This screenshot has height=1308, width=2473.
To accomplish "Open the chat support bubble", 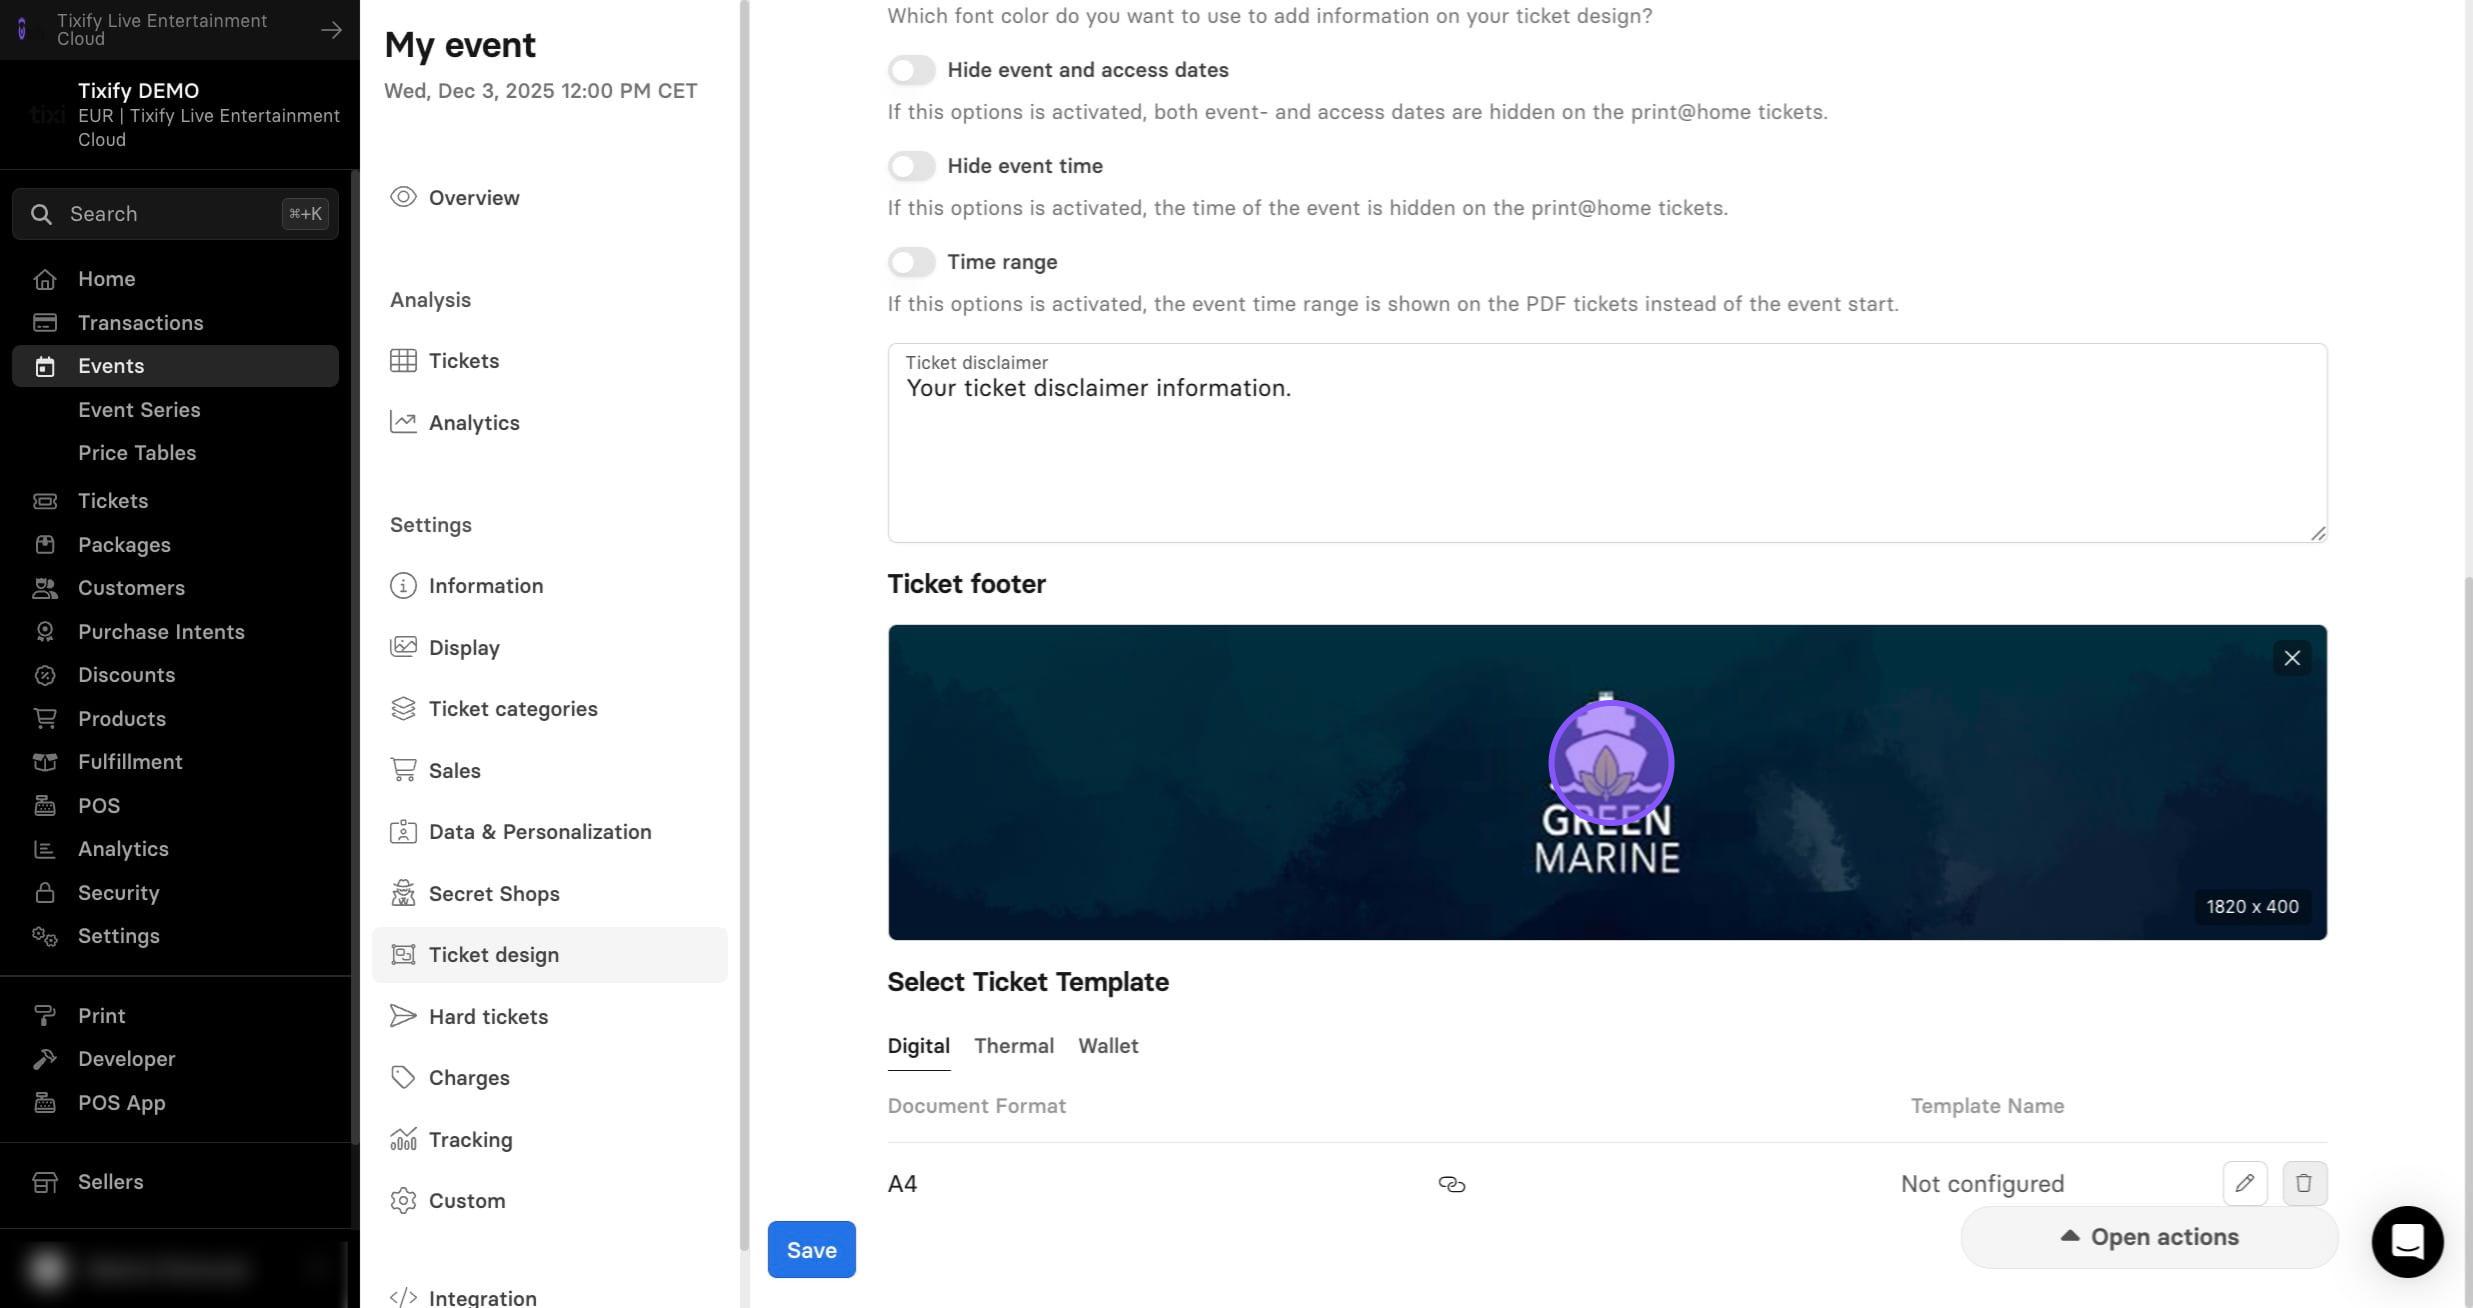I will pyautogui.click(x=2407, y=1241).
